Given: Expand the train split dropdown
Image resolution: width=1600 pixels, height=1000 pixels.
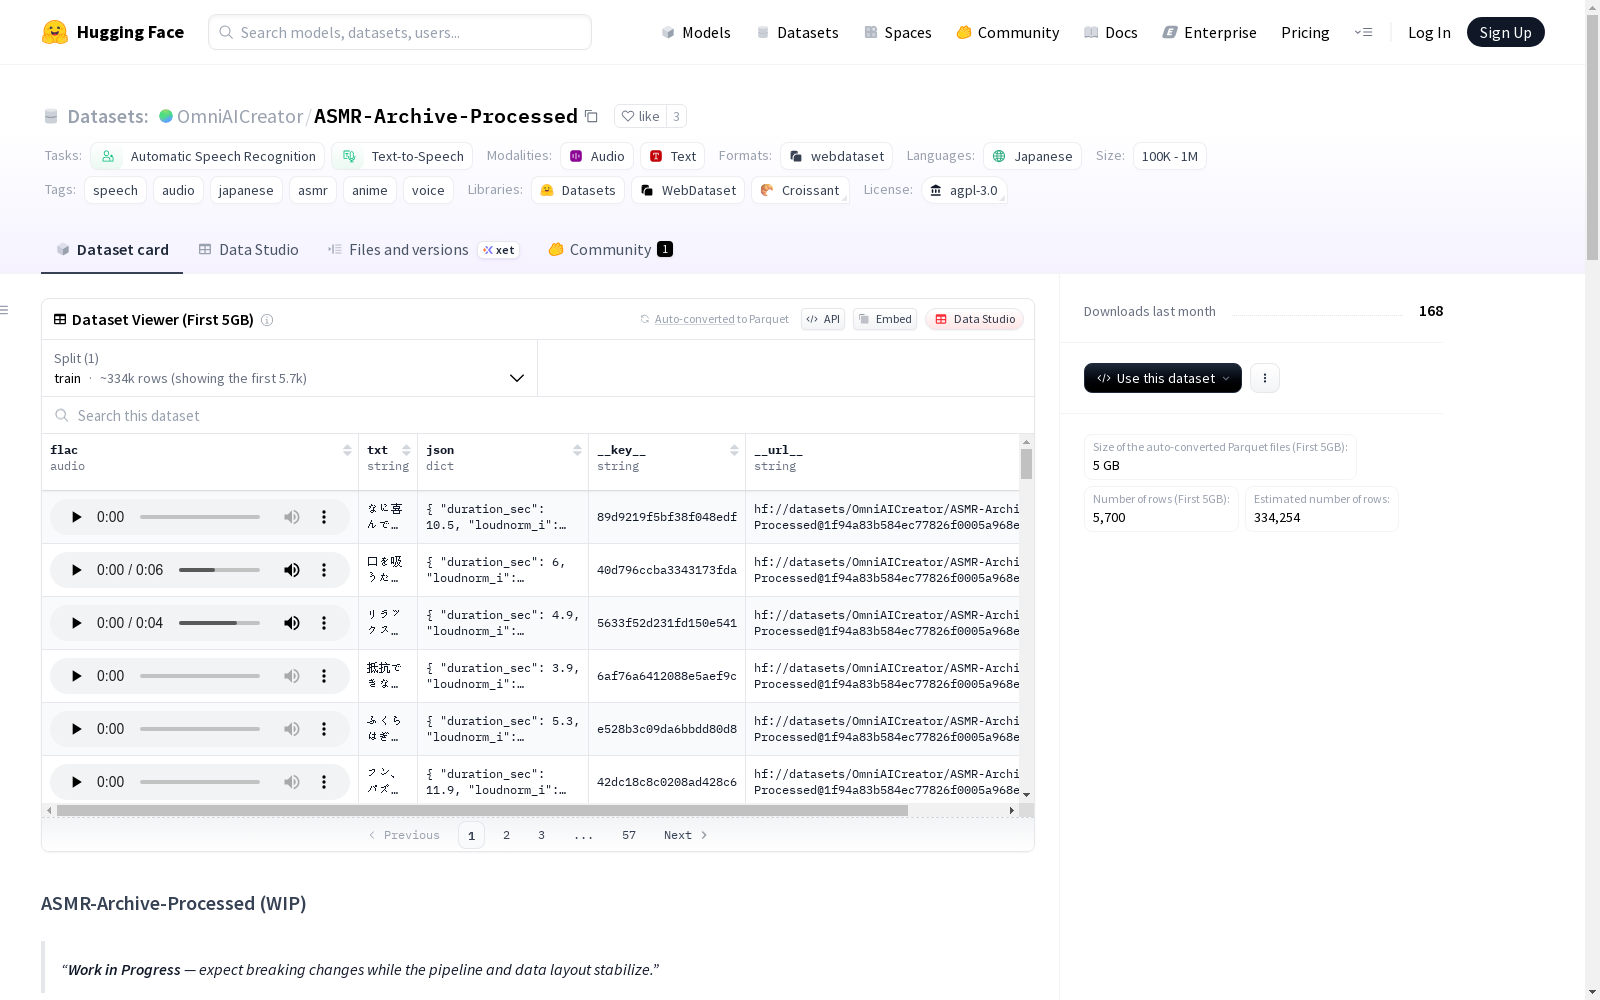Looking at the screenshot, I should pyautogui.click(x=290, y=368).
